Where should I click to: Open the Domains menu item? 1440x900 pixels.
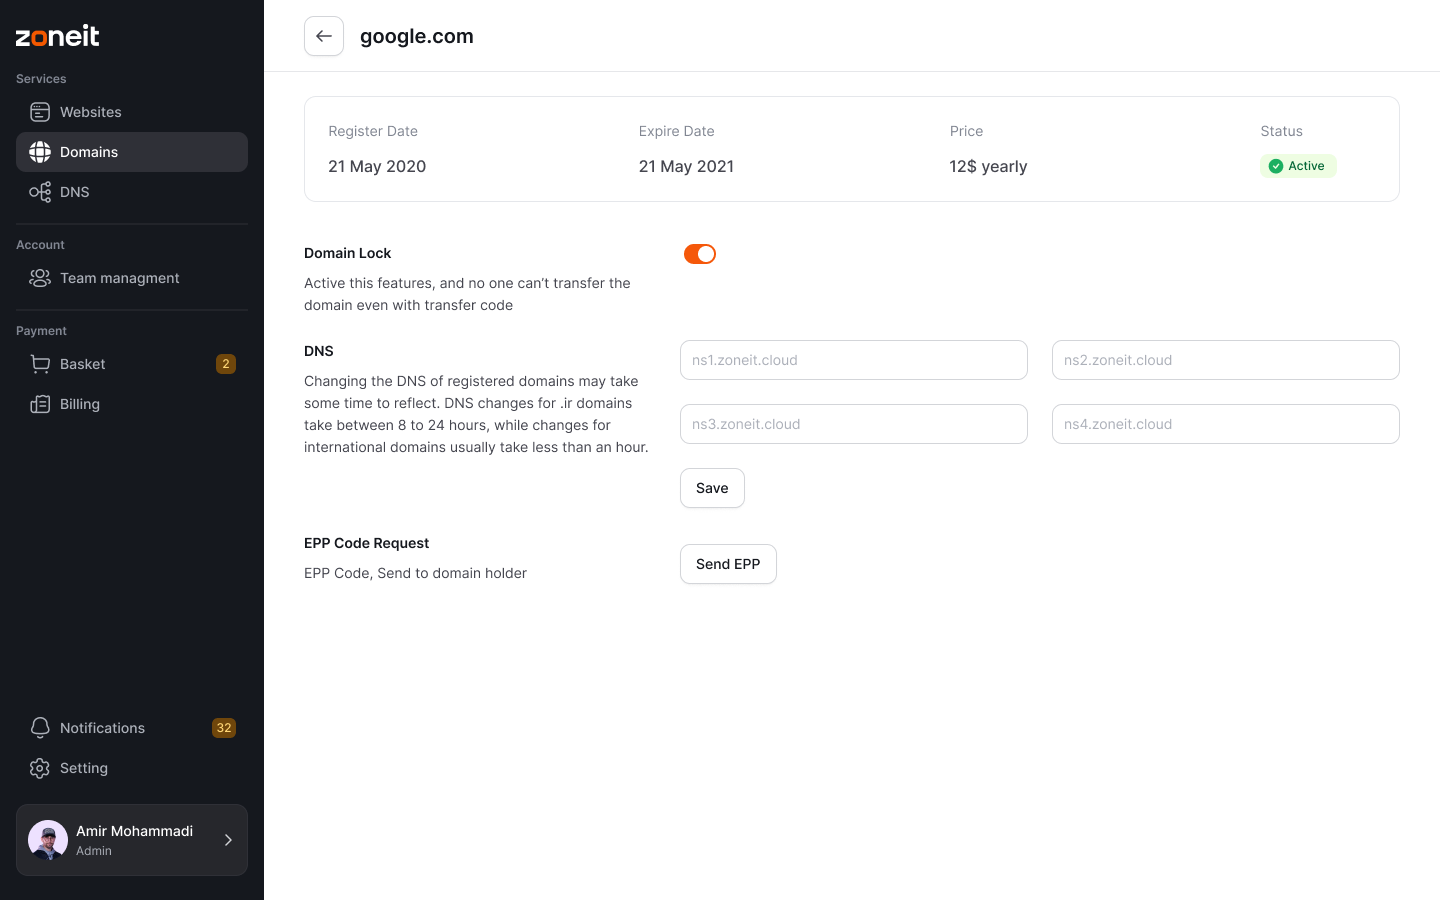132,152
